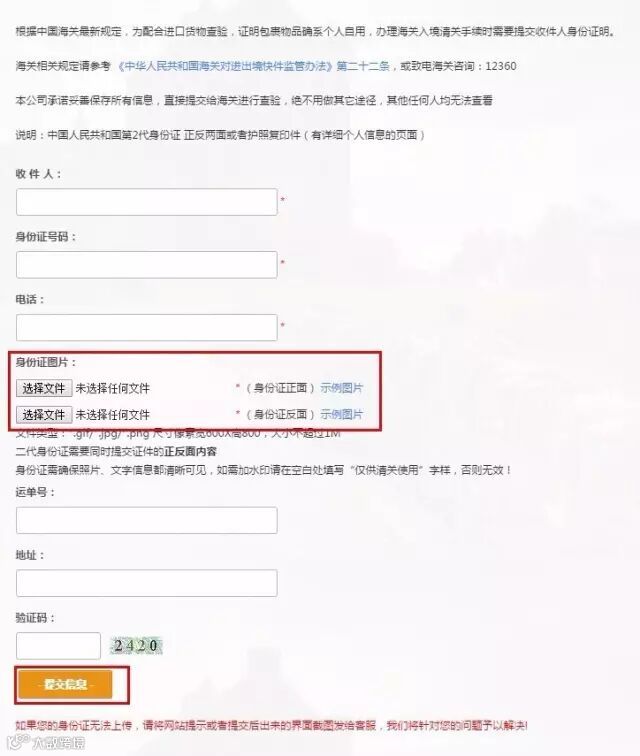The width and height of the screenshot is (640, 756).
Task: Click 未选择任何文件 text for front image
Action: point(113,388)
